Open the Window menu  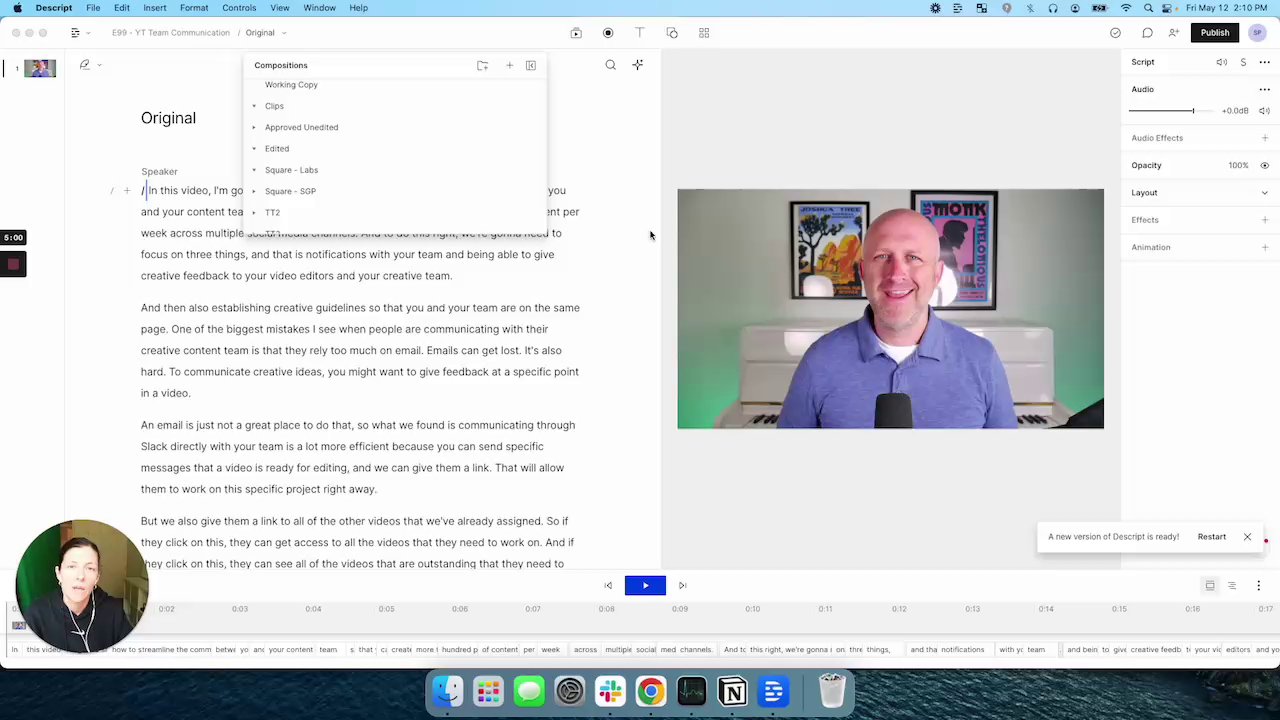tap(320, 8)
